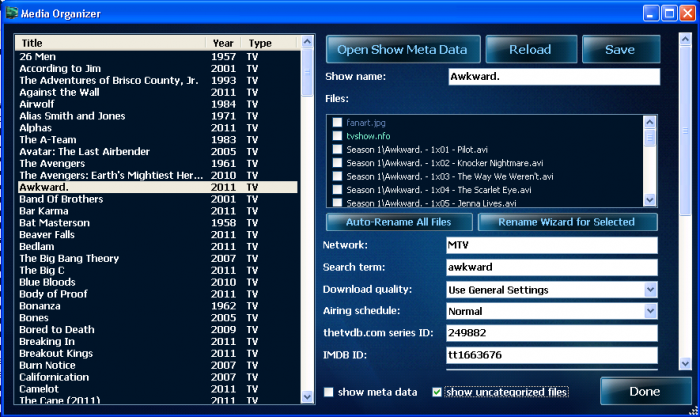700x417 pixels.
Task: Click show list scroll up arrow
Action: (307, 42)
